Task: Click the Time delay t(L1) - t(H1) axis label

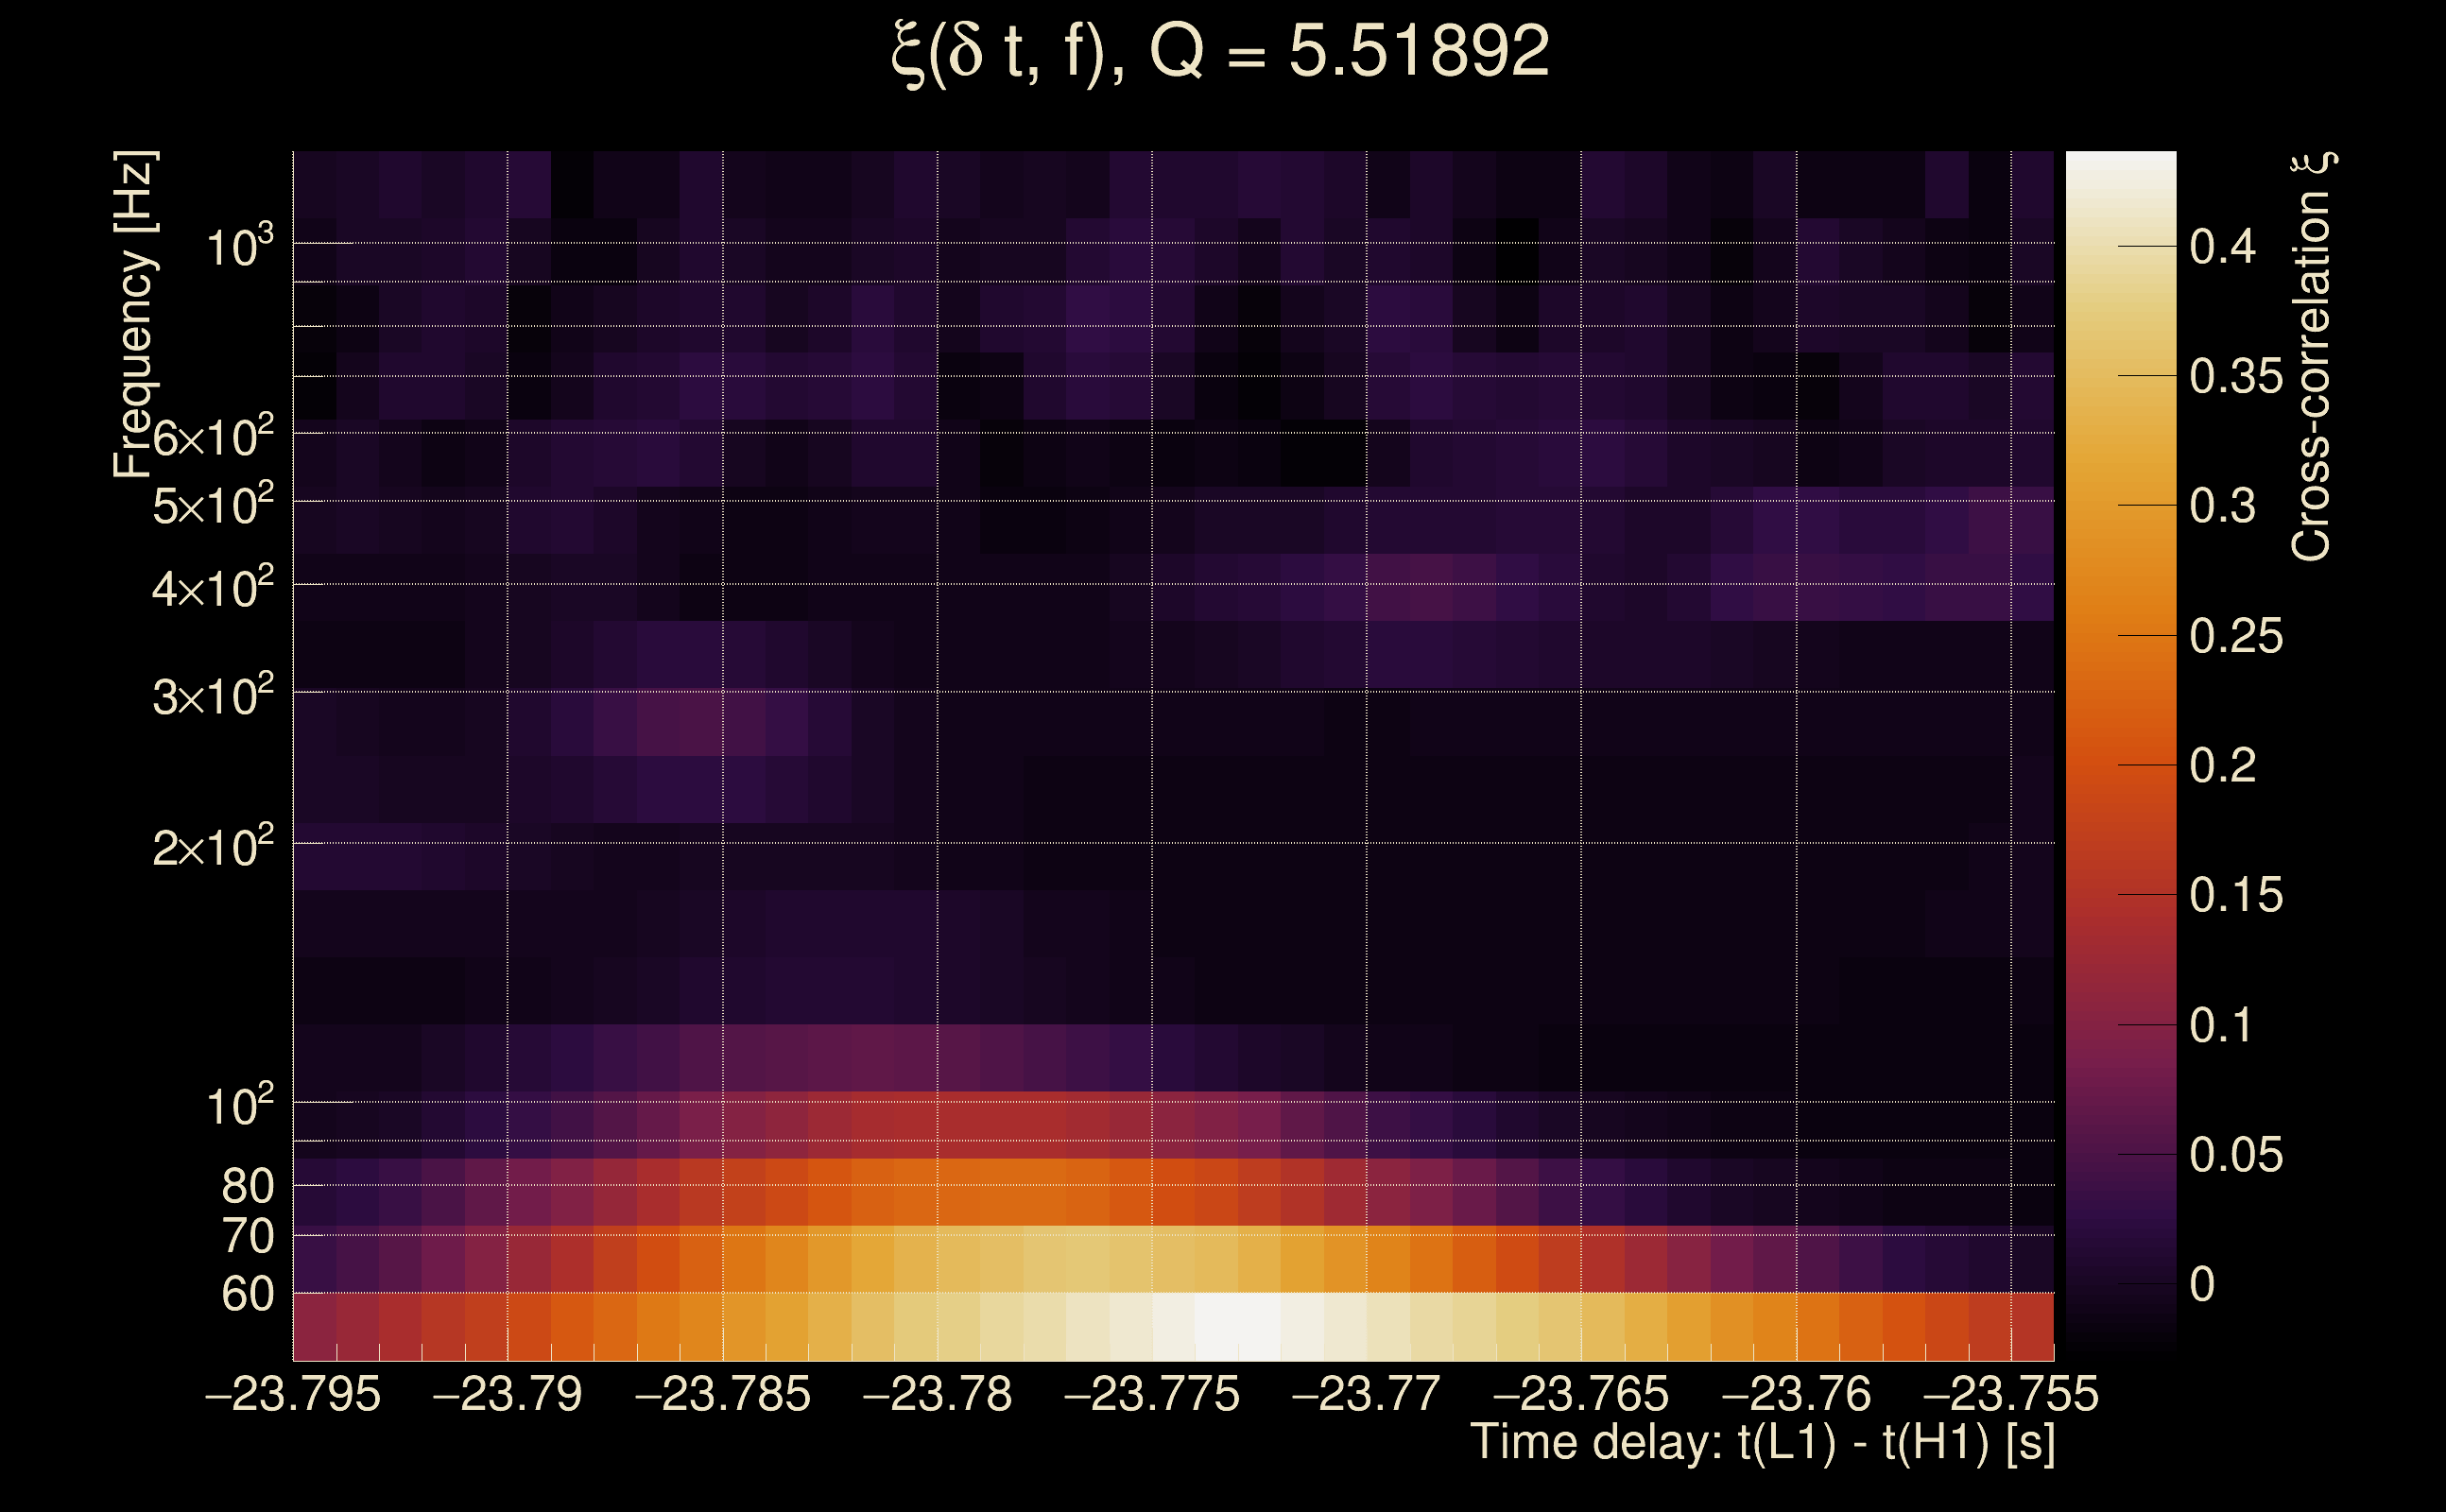Action: coord(1762,1443)
